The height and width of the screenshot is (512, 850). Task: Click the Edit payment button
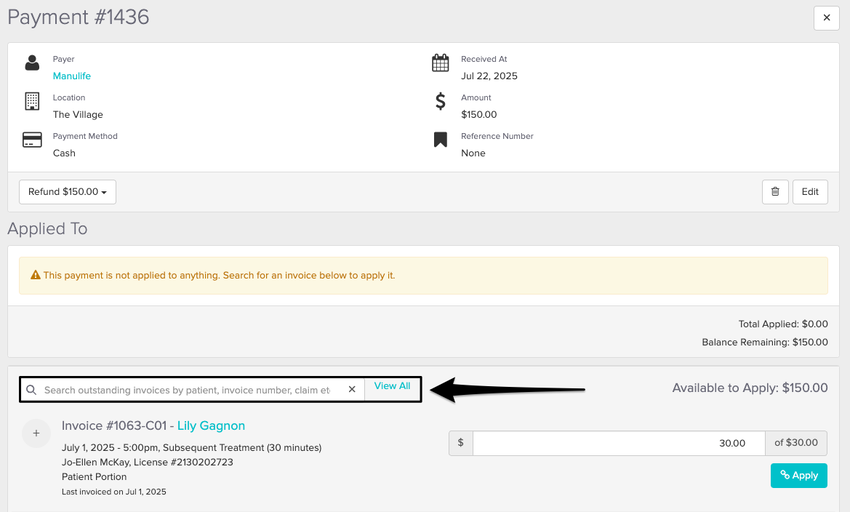click(810, 192)
